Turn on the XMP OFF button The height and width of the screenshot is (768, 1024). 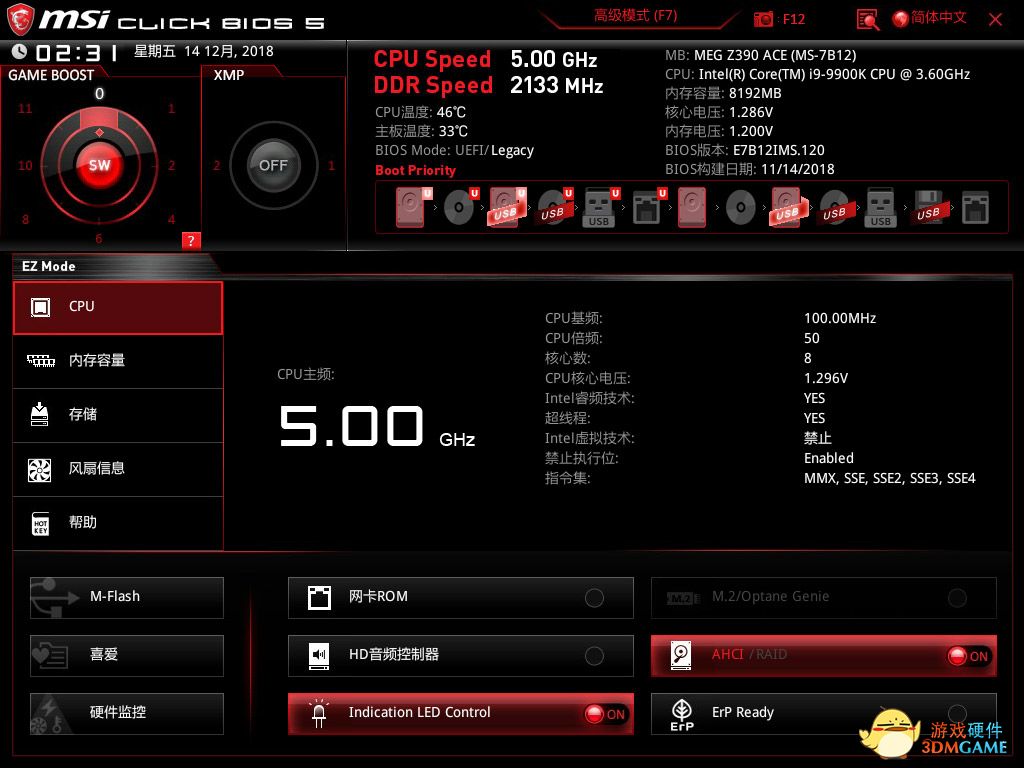click(x=273, y=165)
